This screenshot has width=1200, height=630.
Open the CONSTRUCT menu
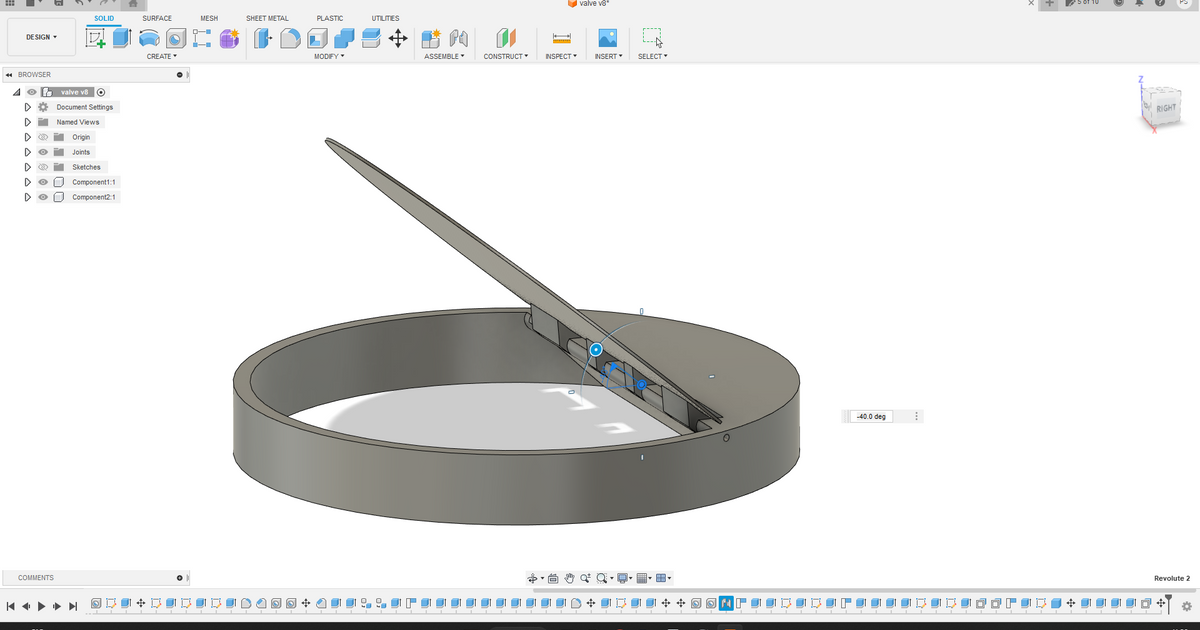505,56
